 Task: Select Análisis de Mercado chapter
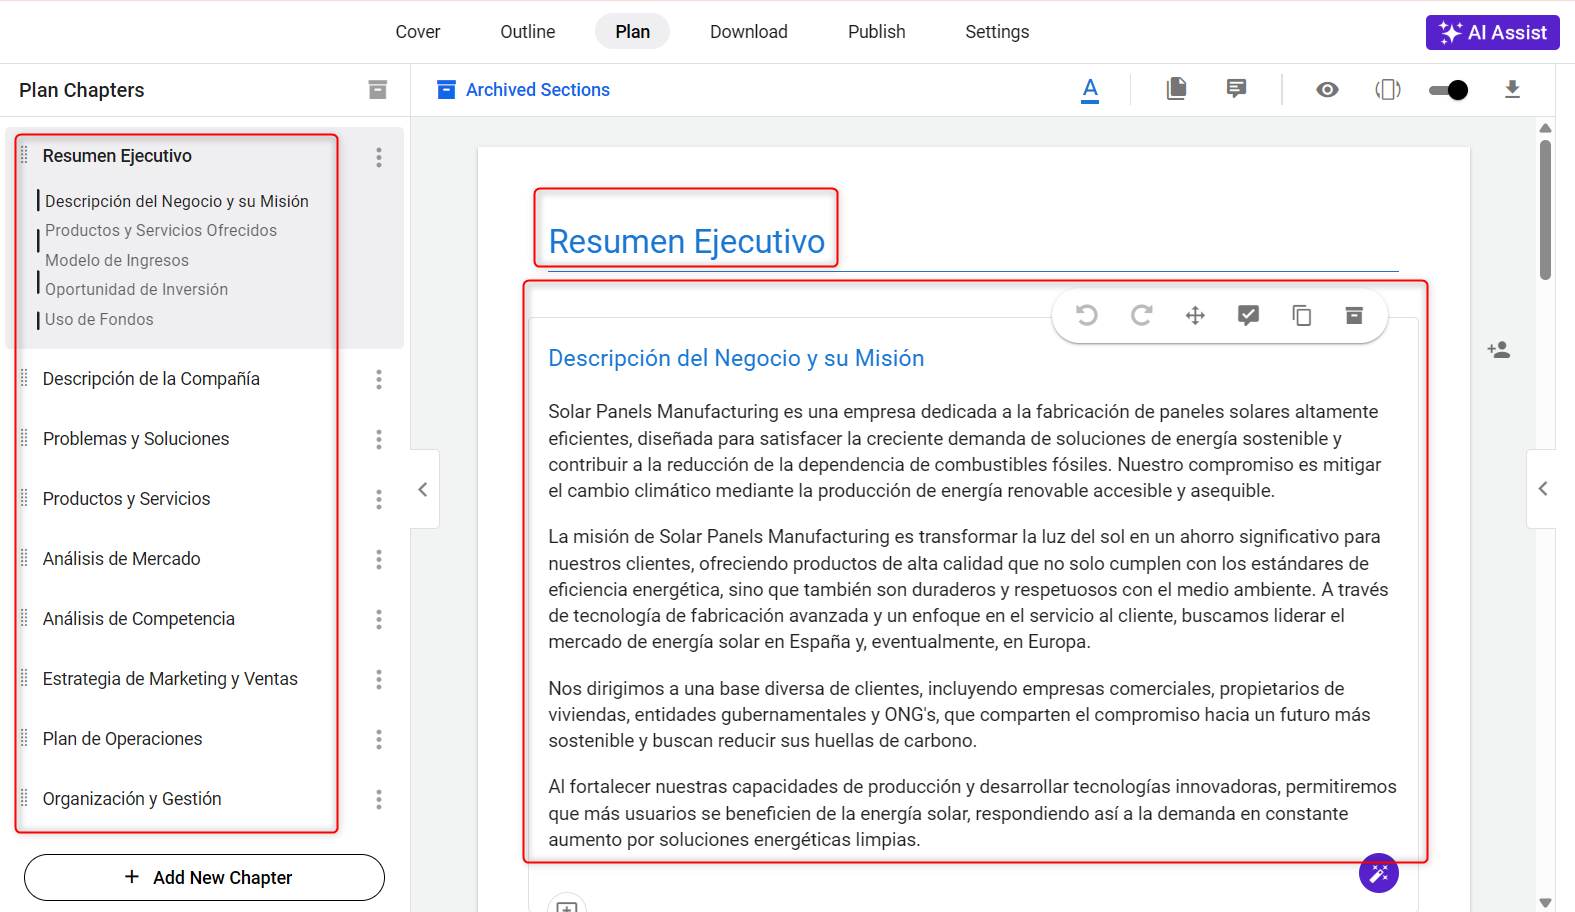coord(122,559)
